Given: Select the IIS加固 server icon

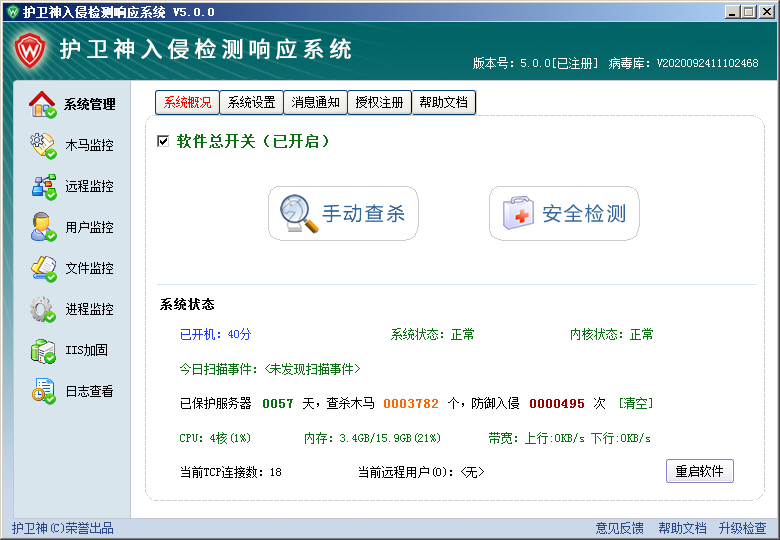Looking at the screenshot, I should (x=43, y=350).
